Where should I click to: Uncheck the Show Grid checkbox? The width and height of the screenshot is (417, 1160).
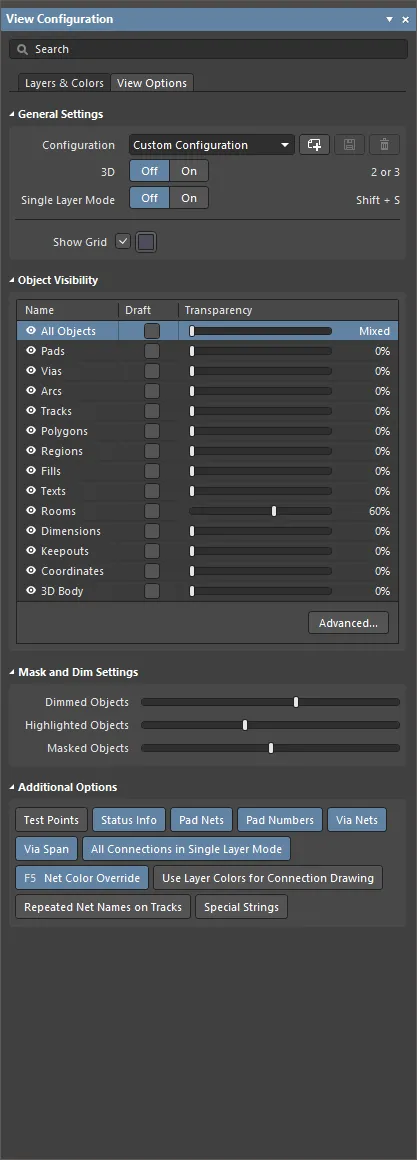123,242
